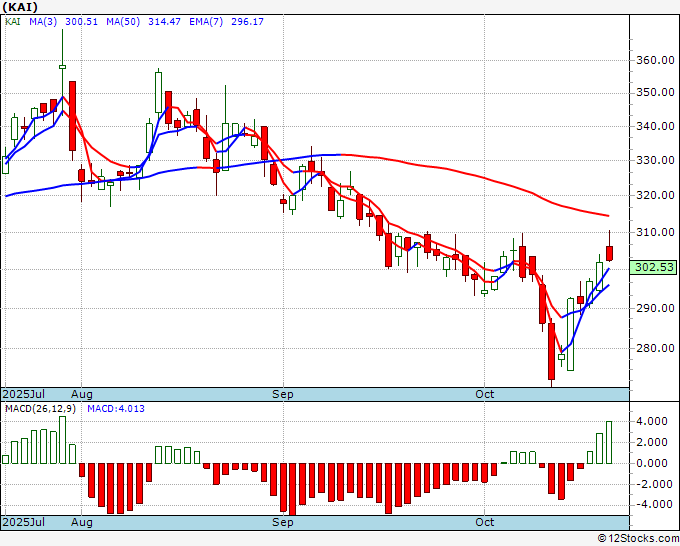This screenshot has height=546, width=680.
Task: Click the MA(3) legend label
Action: tap(43, 22)
